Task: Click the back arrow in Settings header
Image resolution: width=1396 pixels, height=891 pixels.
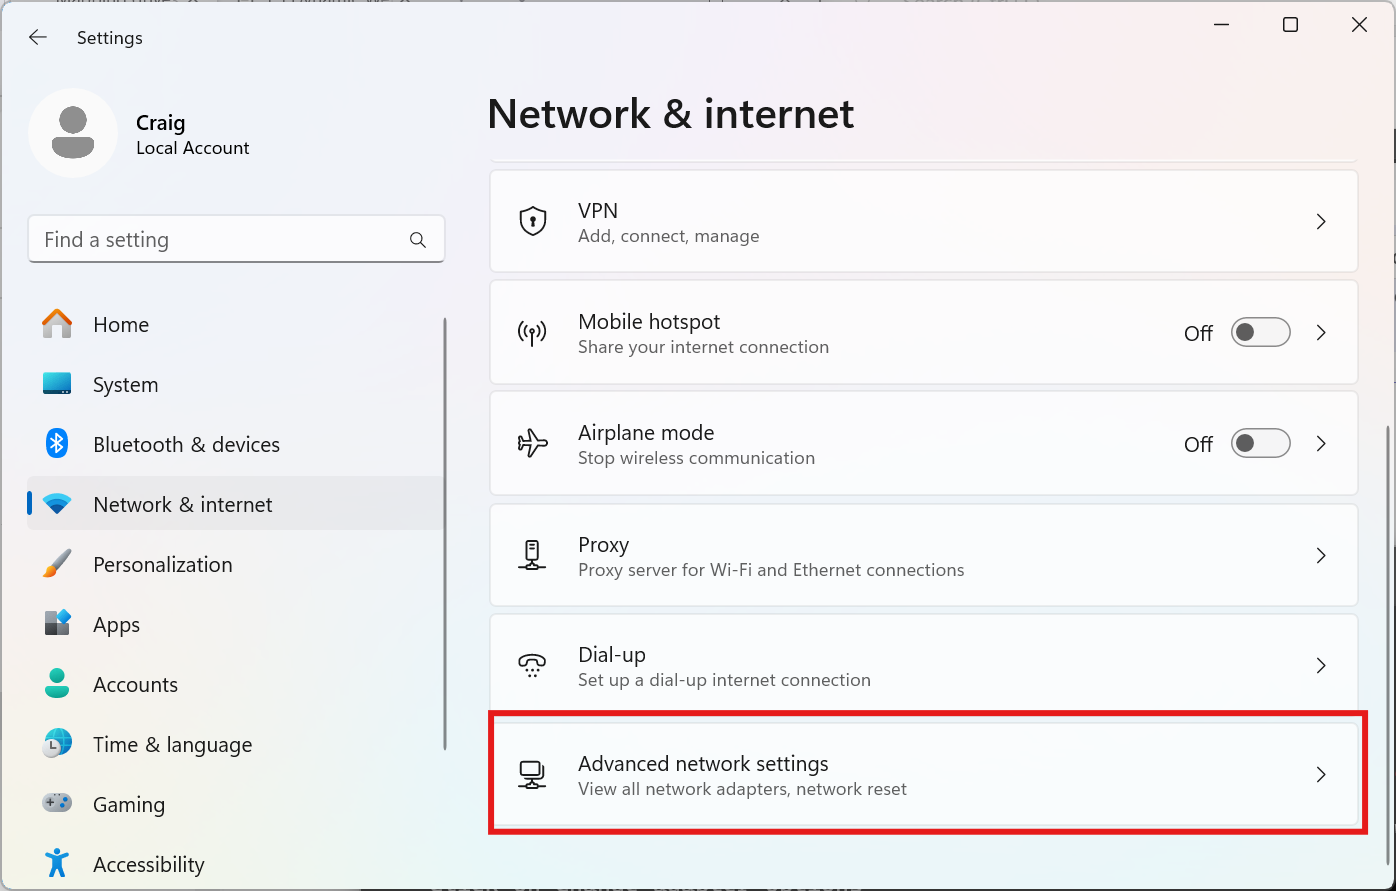Action: pyautogui.click(x=38, y=37)
